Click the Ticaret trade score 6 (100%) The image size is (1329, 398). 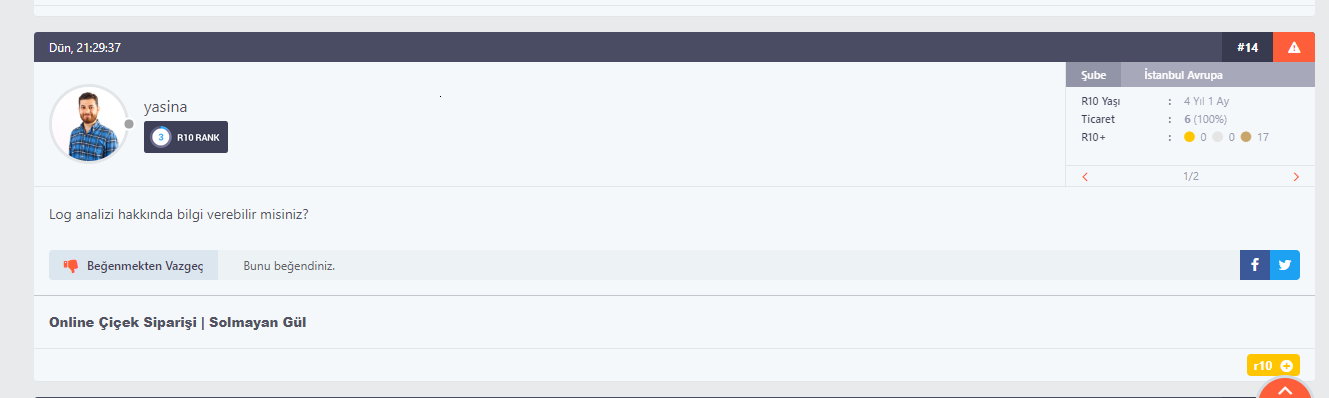(x=1206, y=119)
